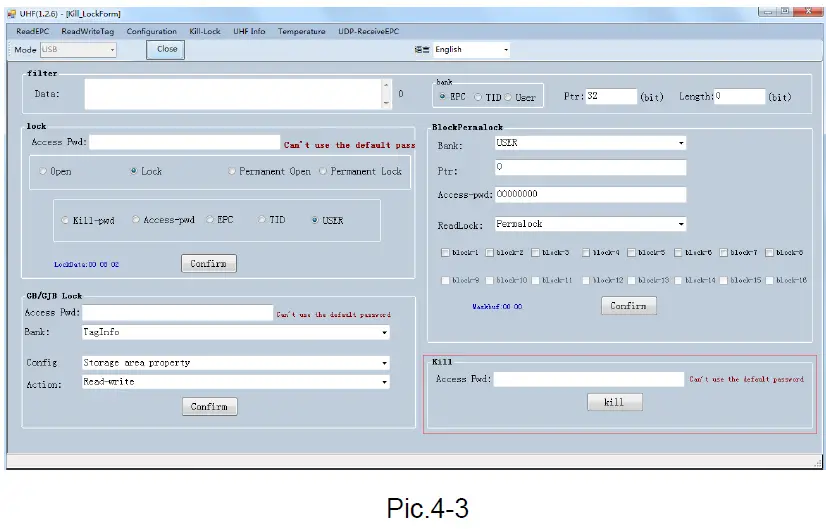Check the block-5 checkbox
Viewport: 826px width, 529px height.
point(631,253)
